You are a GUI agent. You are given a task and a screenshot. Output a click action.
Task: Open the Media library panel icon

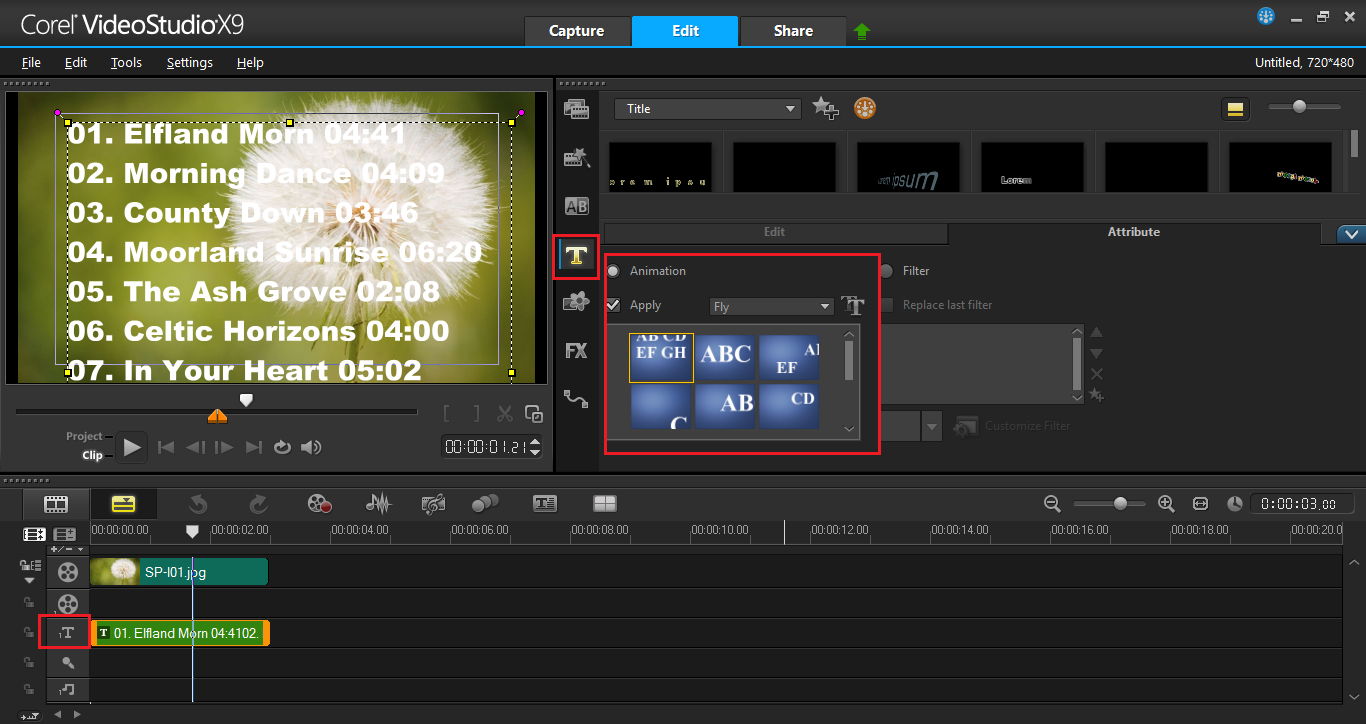tap(576, 109)
